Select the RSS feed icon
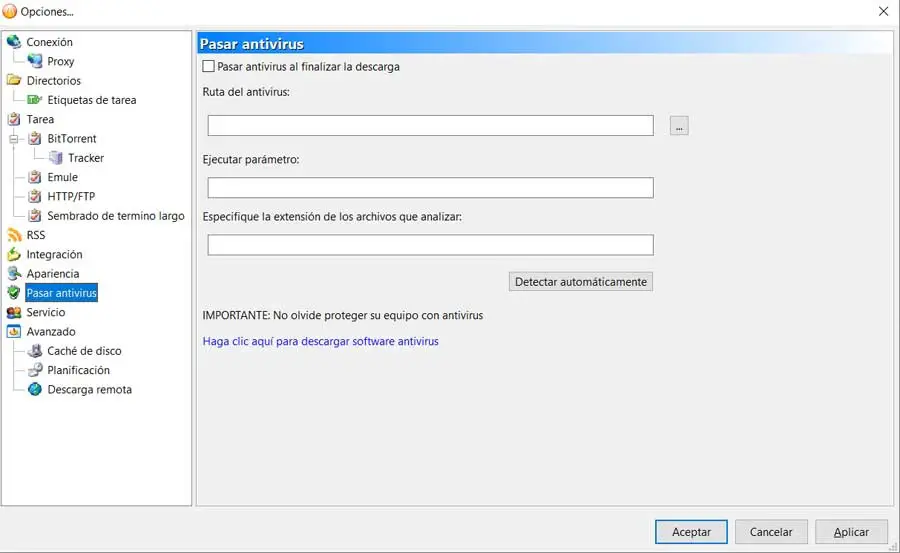 click(14, 235)
